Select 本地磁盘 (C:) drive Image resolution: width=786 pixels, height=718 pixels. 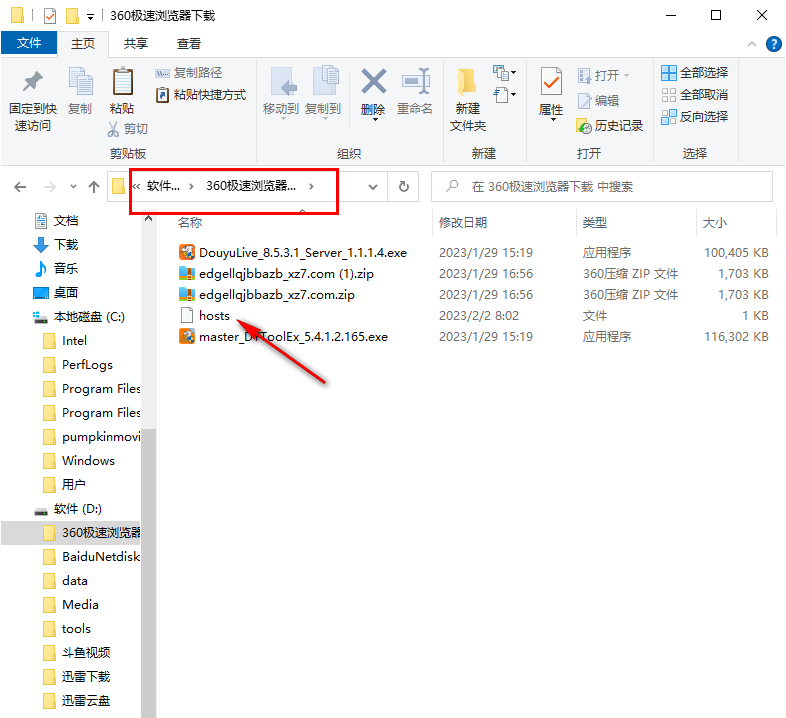coord(89,317)
